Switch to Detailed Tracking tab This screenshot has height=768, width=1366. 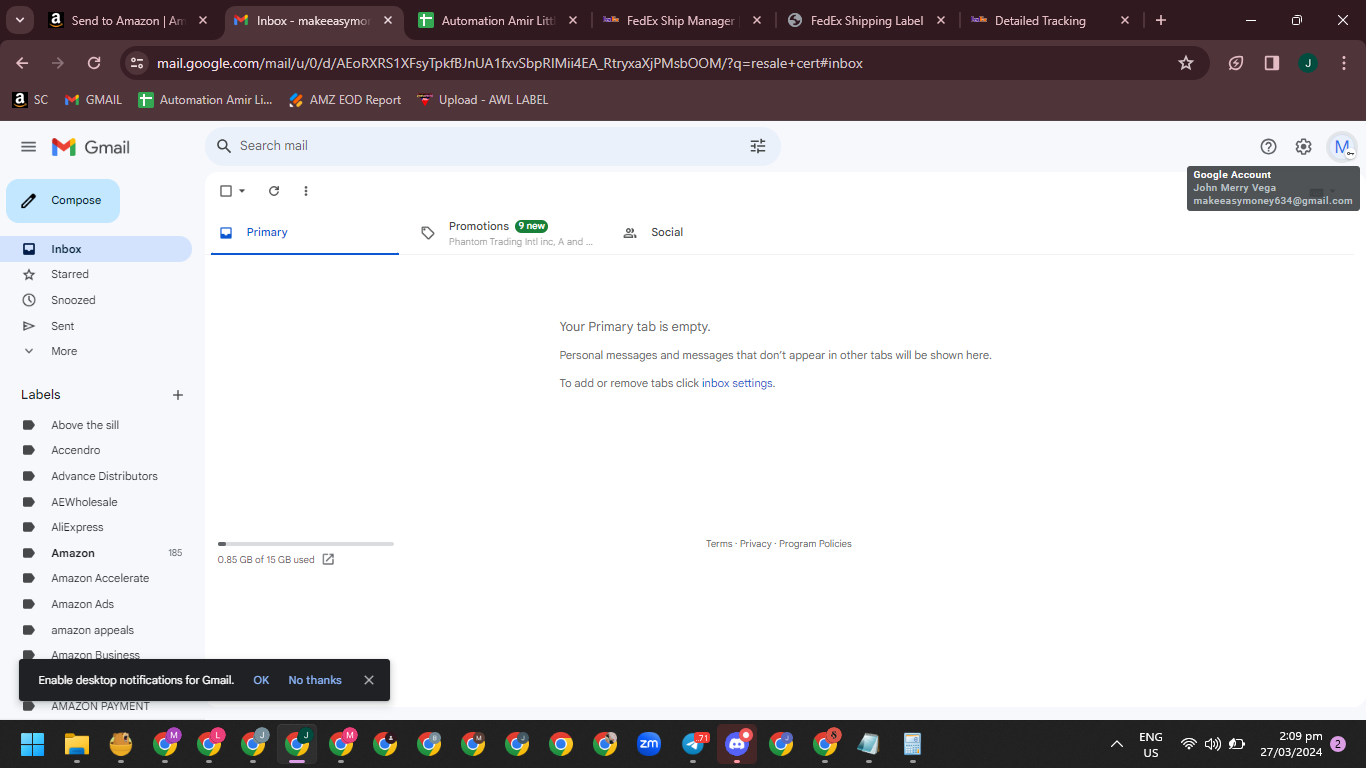[1052, 20]
